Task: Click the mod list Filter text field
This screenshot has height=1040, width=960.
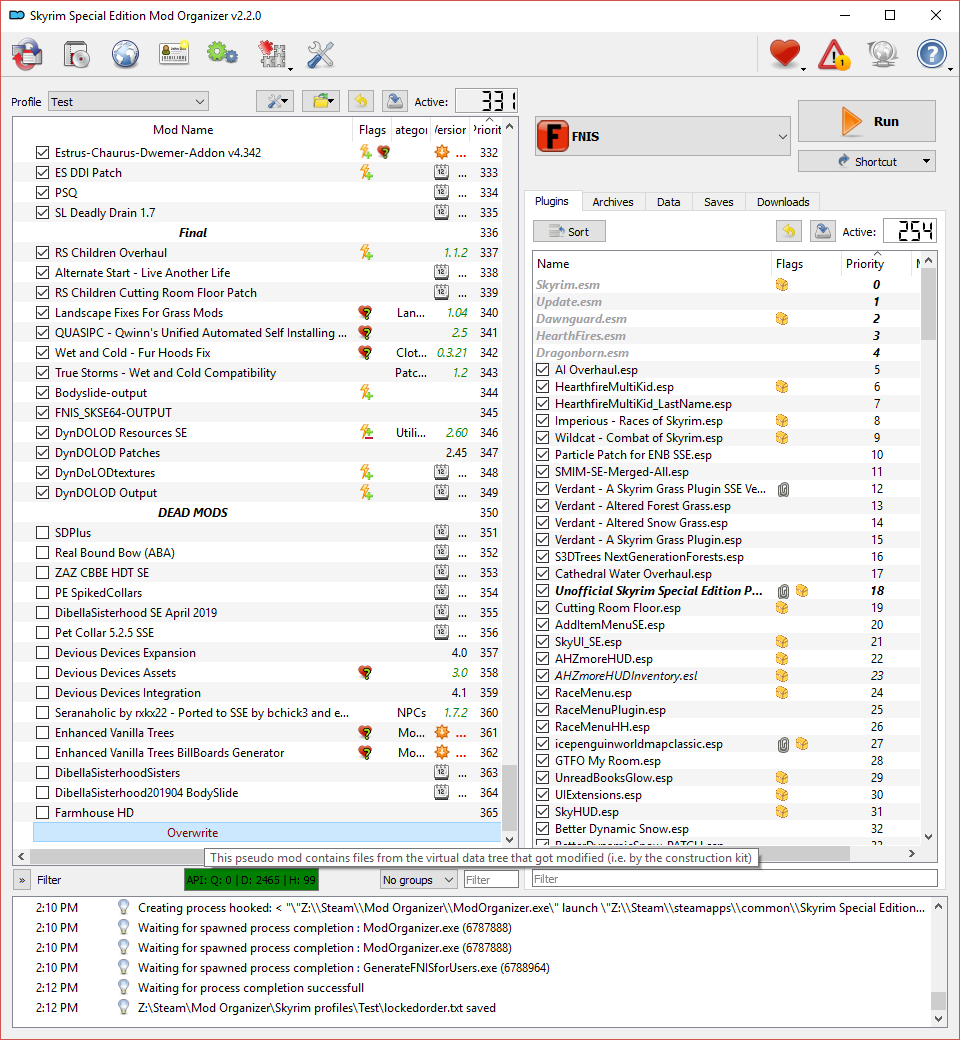Action: click(491, 879)
